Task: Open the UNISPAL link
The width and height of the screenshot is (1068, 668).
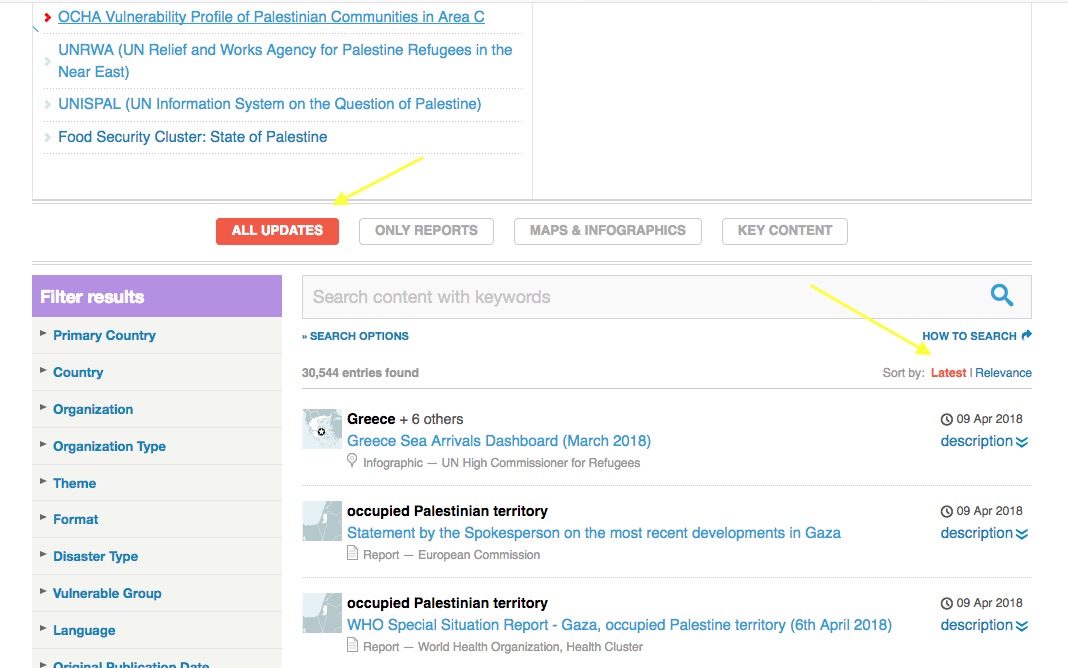Action: (x=270, y=104)
